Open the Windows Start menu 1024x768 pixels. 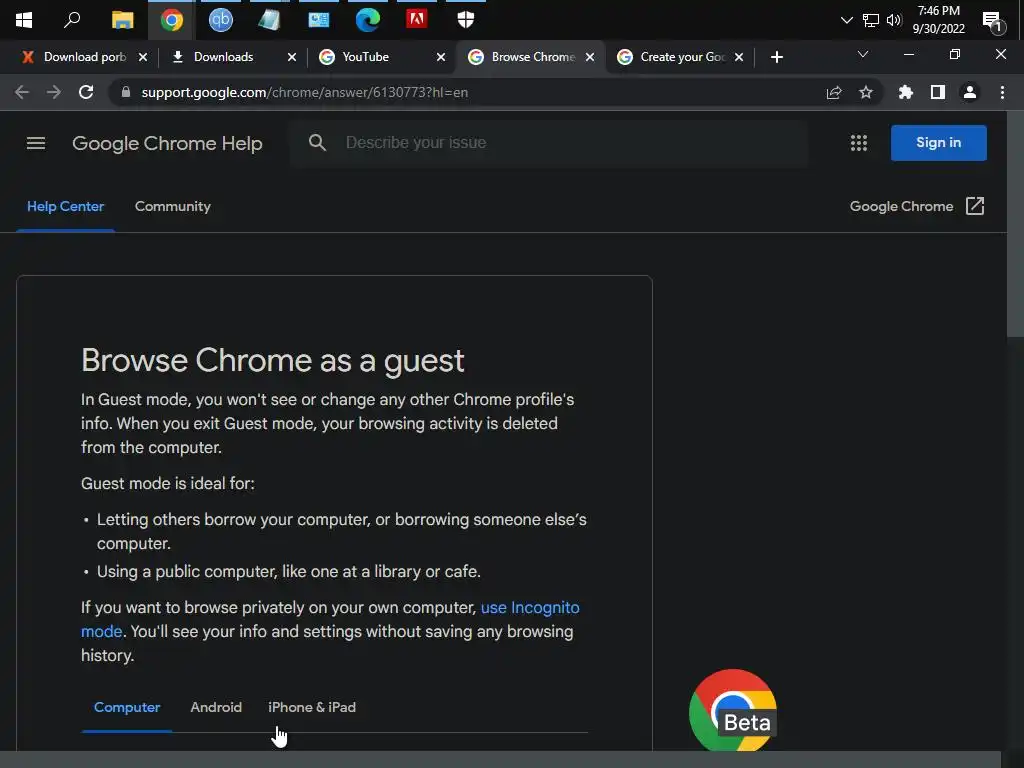24,20
